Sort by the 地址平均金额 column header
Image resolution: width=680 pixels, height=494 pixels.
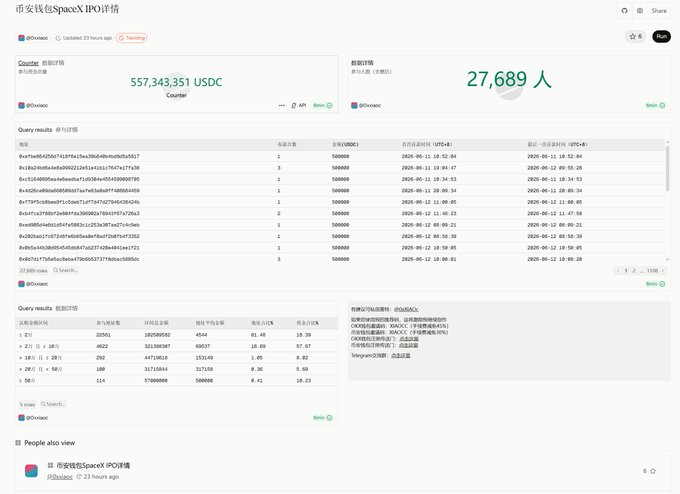(x=210, y=323)
